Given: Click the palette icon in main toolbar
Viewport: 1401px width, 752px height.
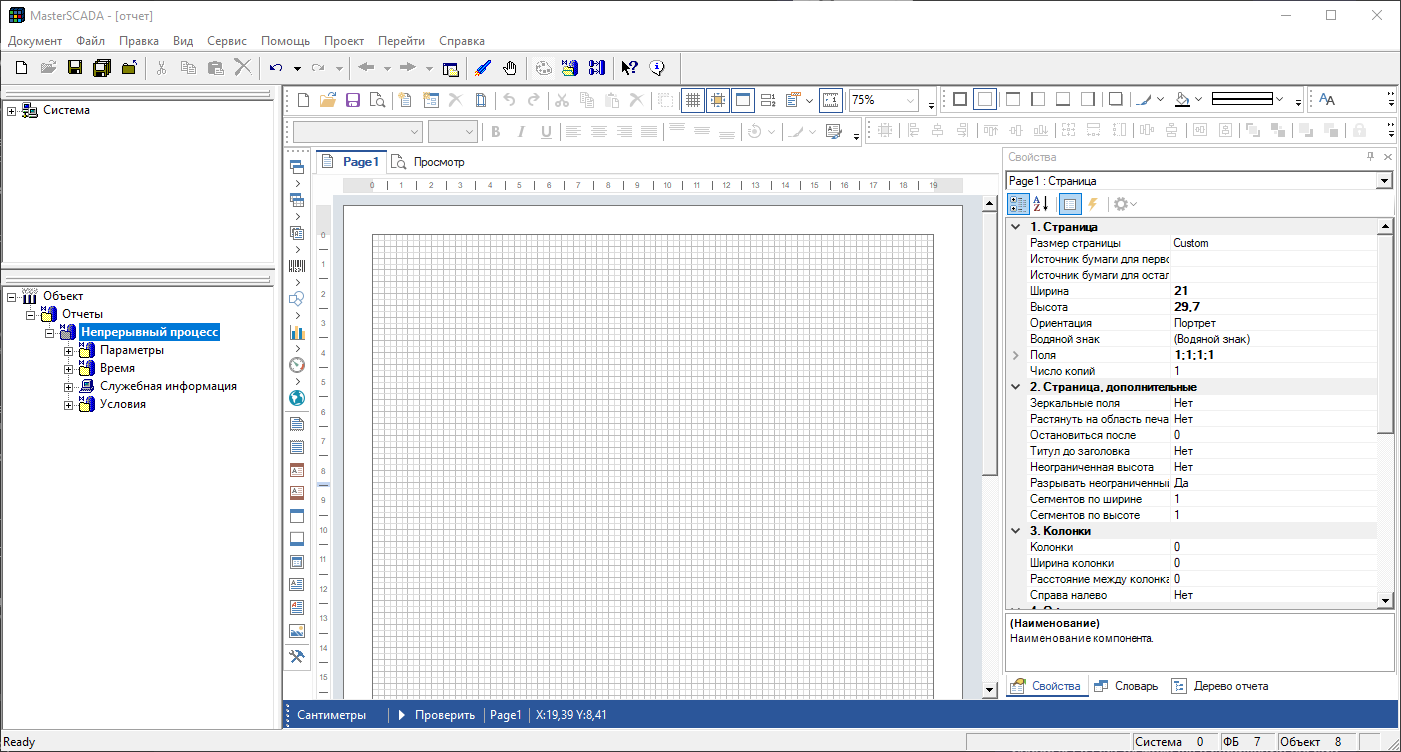Looking at the screenshot, I should point(543,68).
